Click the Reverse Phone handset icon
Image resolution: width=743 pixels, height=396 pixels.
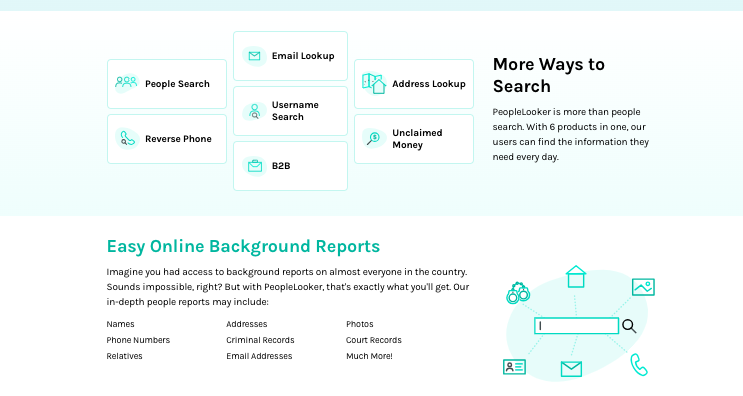(x=127, y=139)
